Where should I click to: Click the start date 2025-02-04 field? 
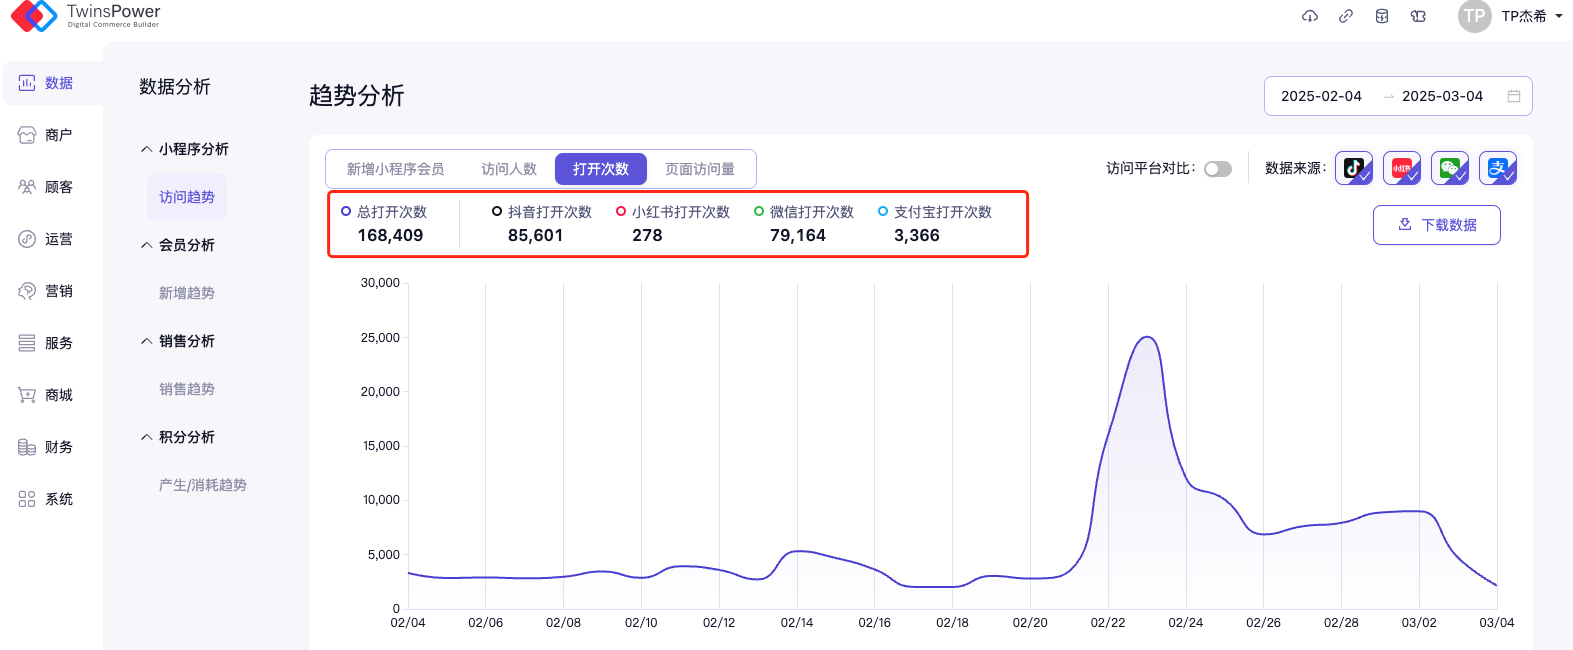pyautogui.click(x=1321, y=96)
